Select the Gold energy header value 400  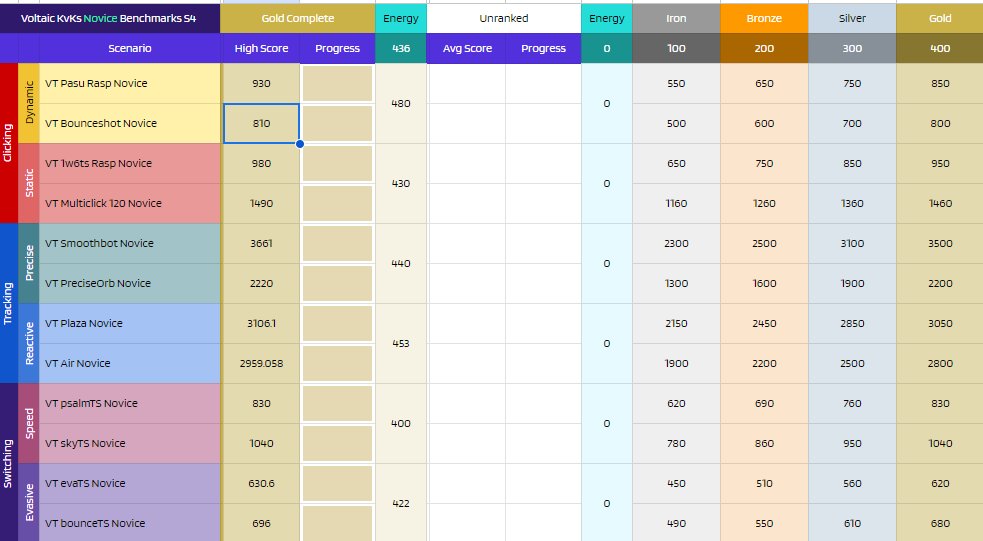pyautogui.click(x=940, y=48)
